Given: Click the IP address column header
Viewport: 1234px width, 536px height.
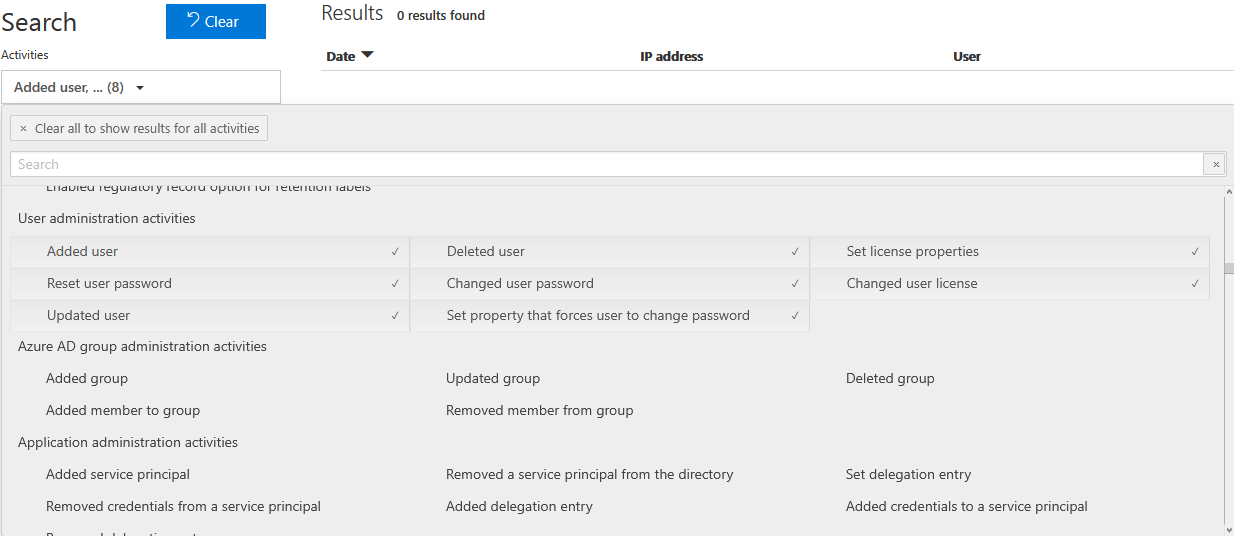Looking at the screenshot, I should pyautogui.click(x=671, y=57).
